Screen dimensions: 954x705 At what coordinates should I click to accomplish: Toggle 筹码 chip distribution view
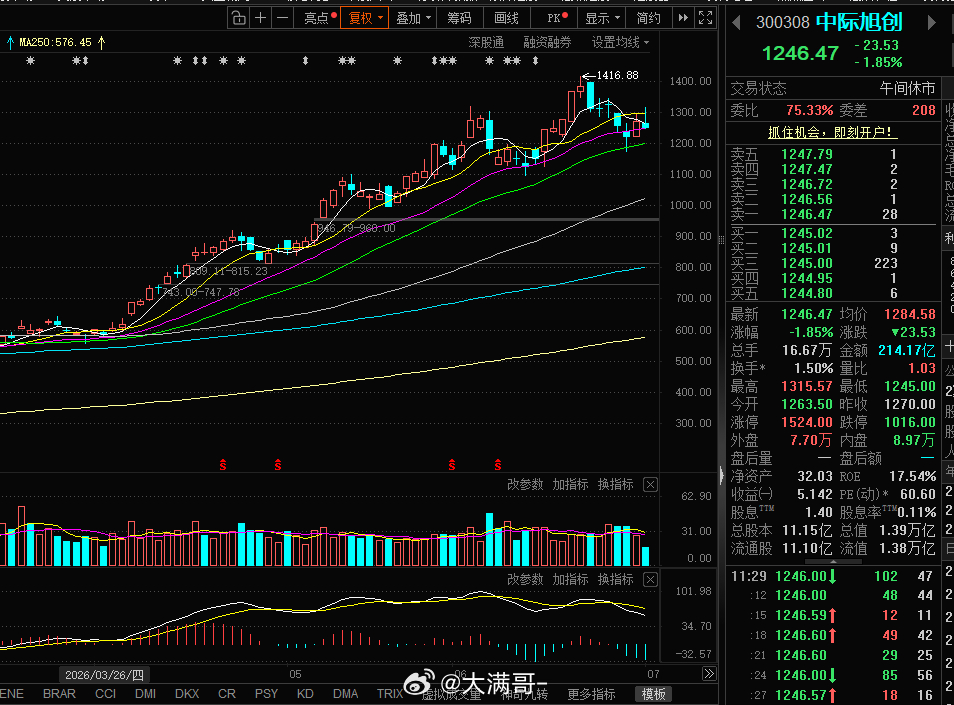click(459, 18)
